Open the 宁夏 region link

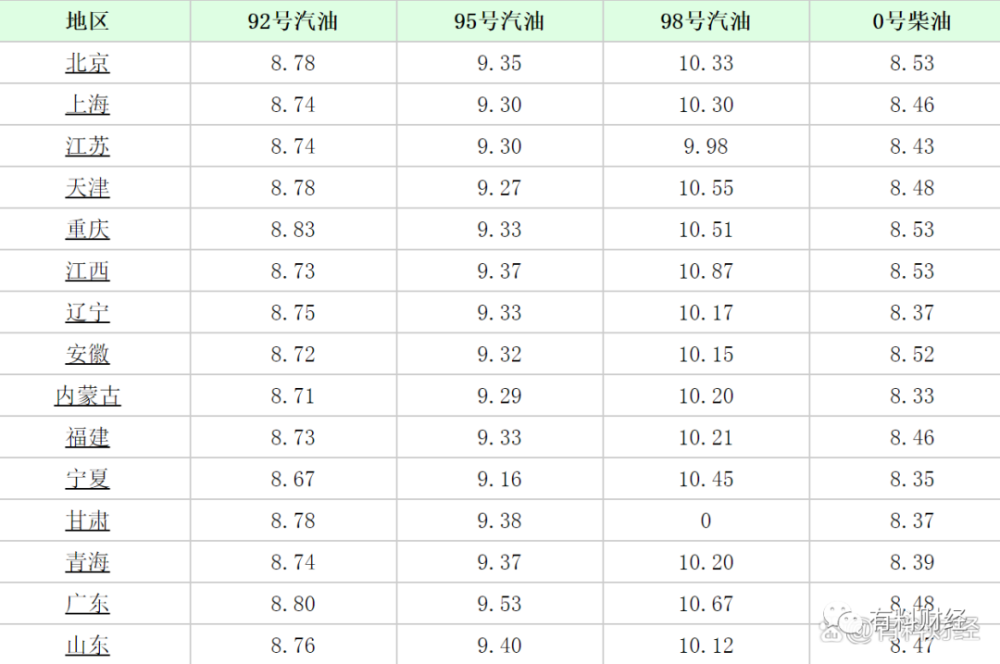pyautogui.click(x=88, y=480)
